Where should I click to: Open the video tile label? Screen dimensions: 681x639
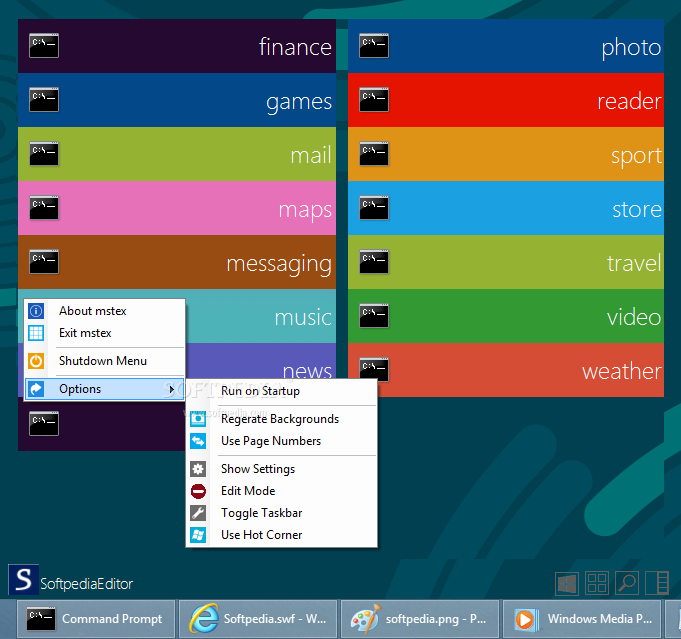635,317
